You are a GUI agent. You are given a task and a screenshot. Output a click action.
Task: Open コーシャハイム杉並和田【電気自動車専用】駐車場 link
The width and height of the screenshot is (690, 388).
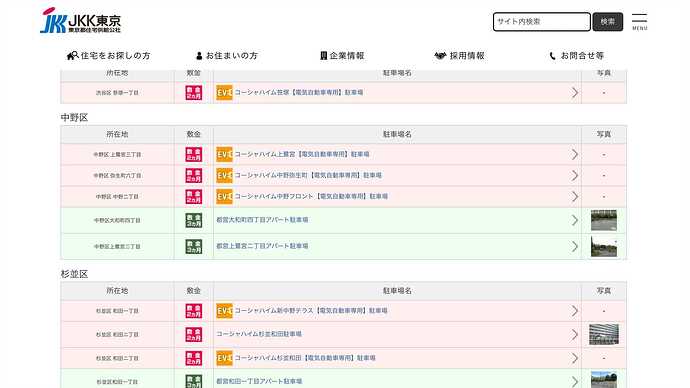coord(305,358)
